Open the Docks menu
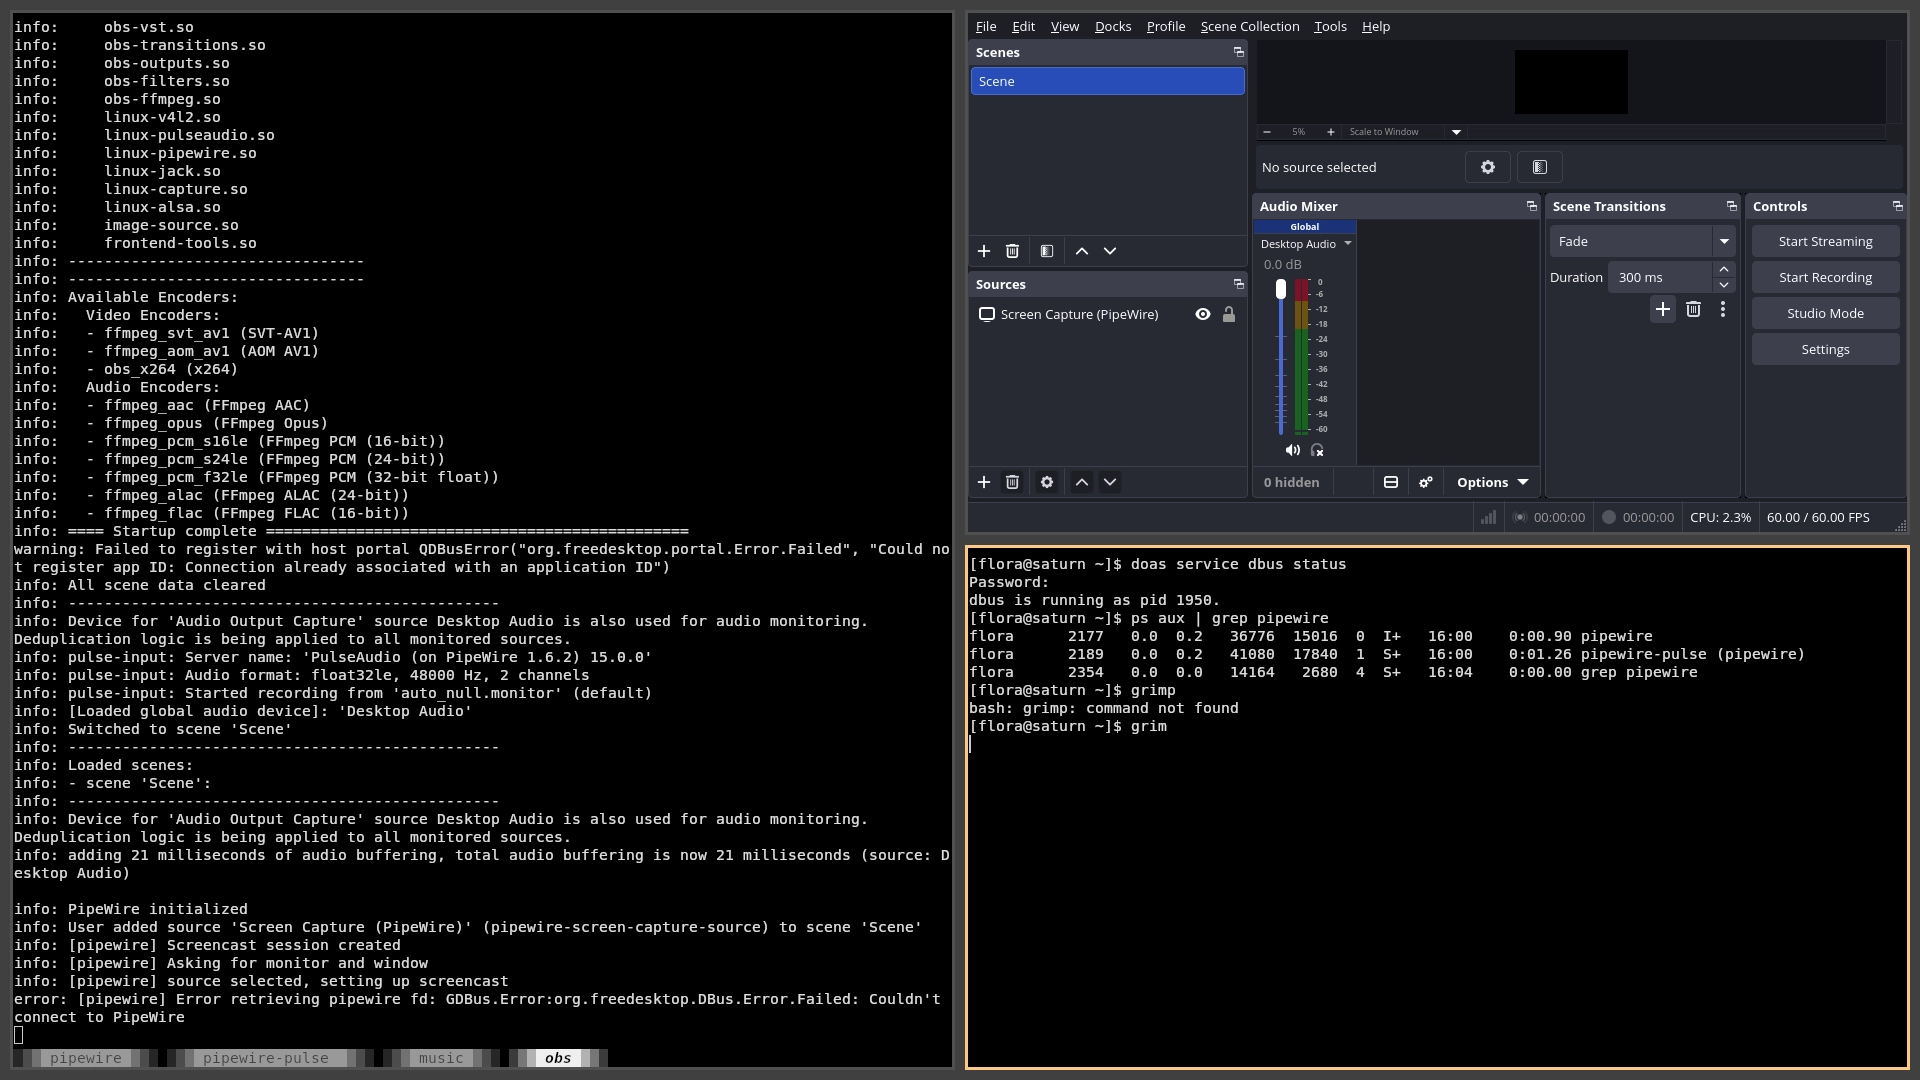The width and height of the screenshot is (1920, 1080). coord(1113,26)
